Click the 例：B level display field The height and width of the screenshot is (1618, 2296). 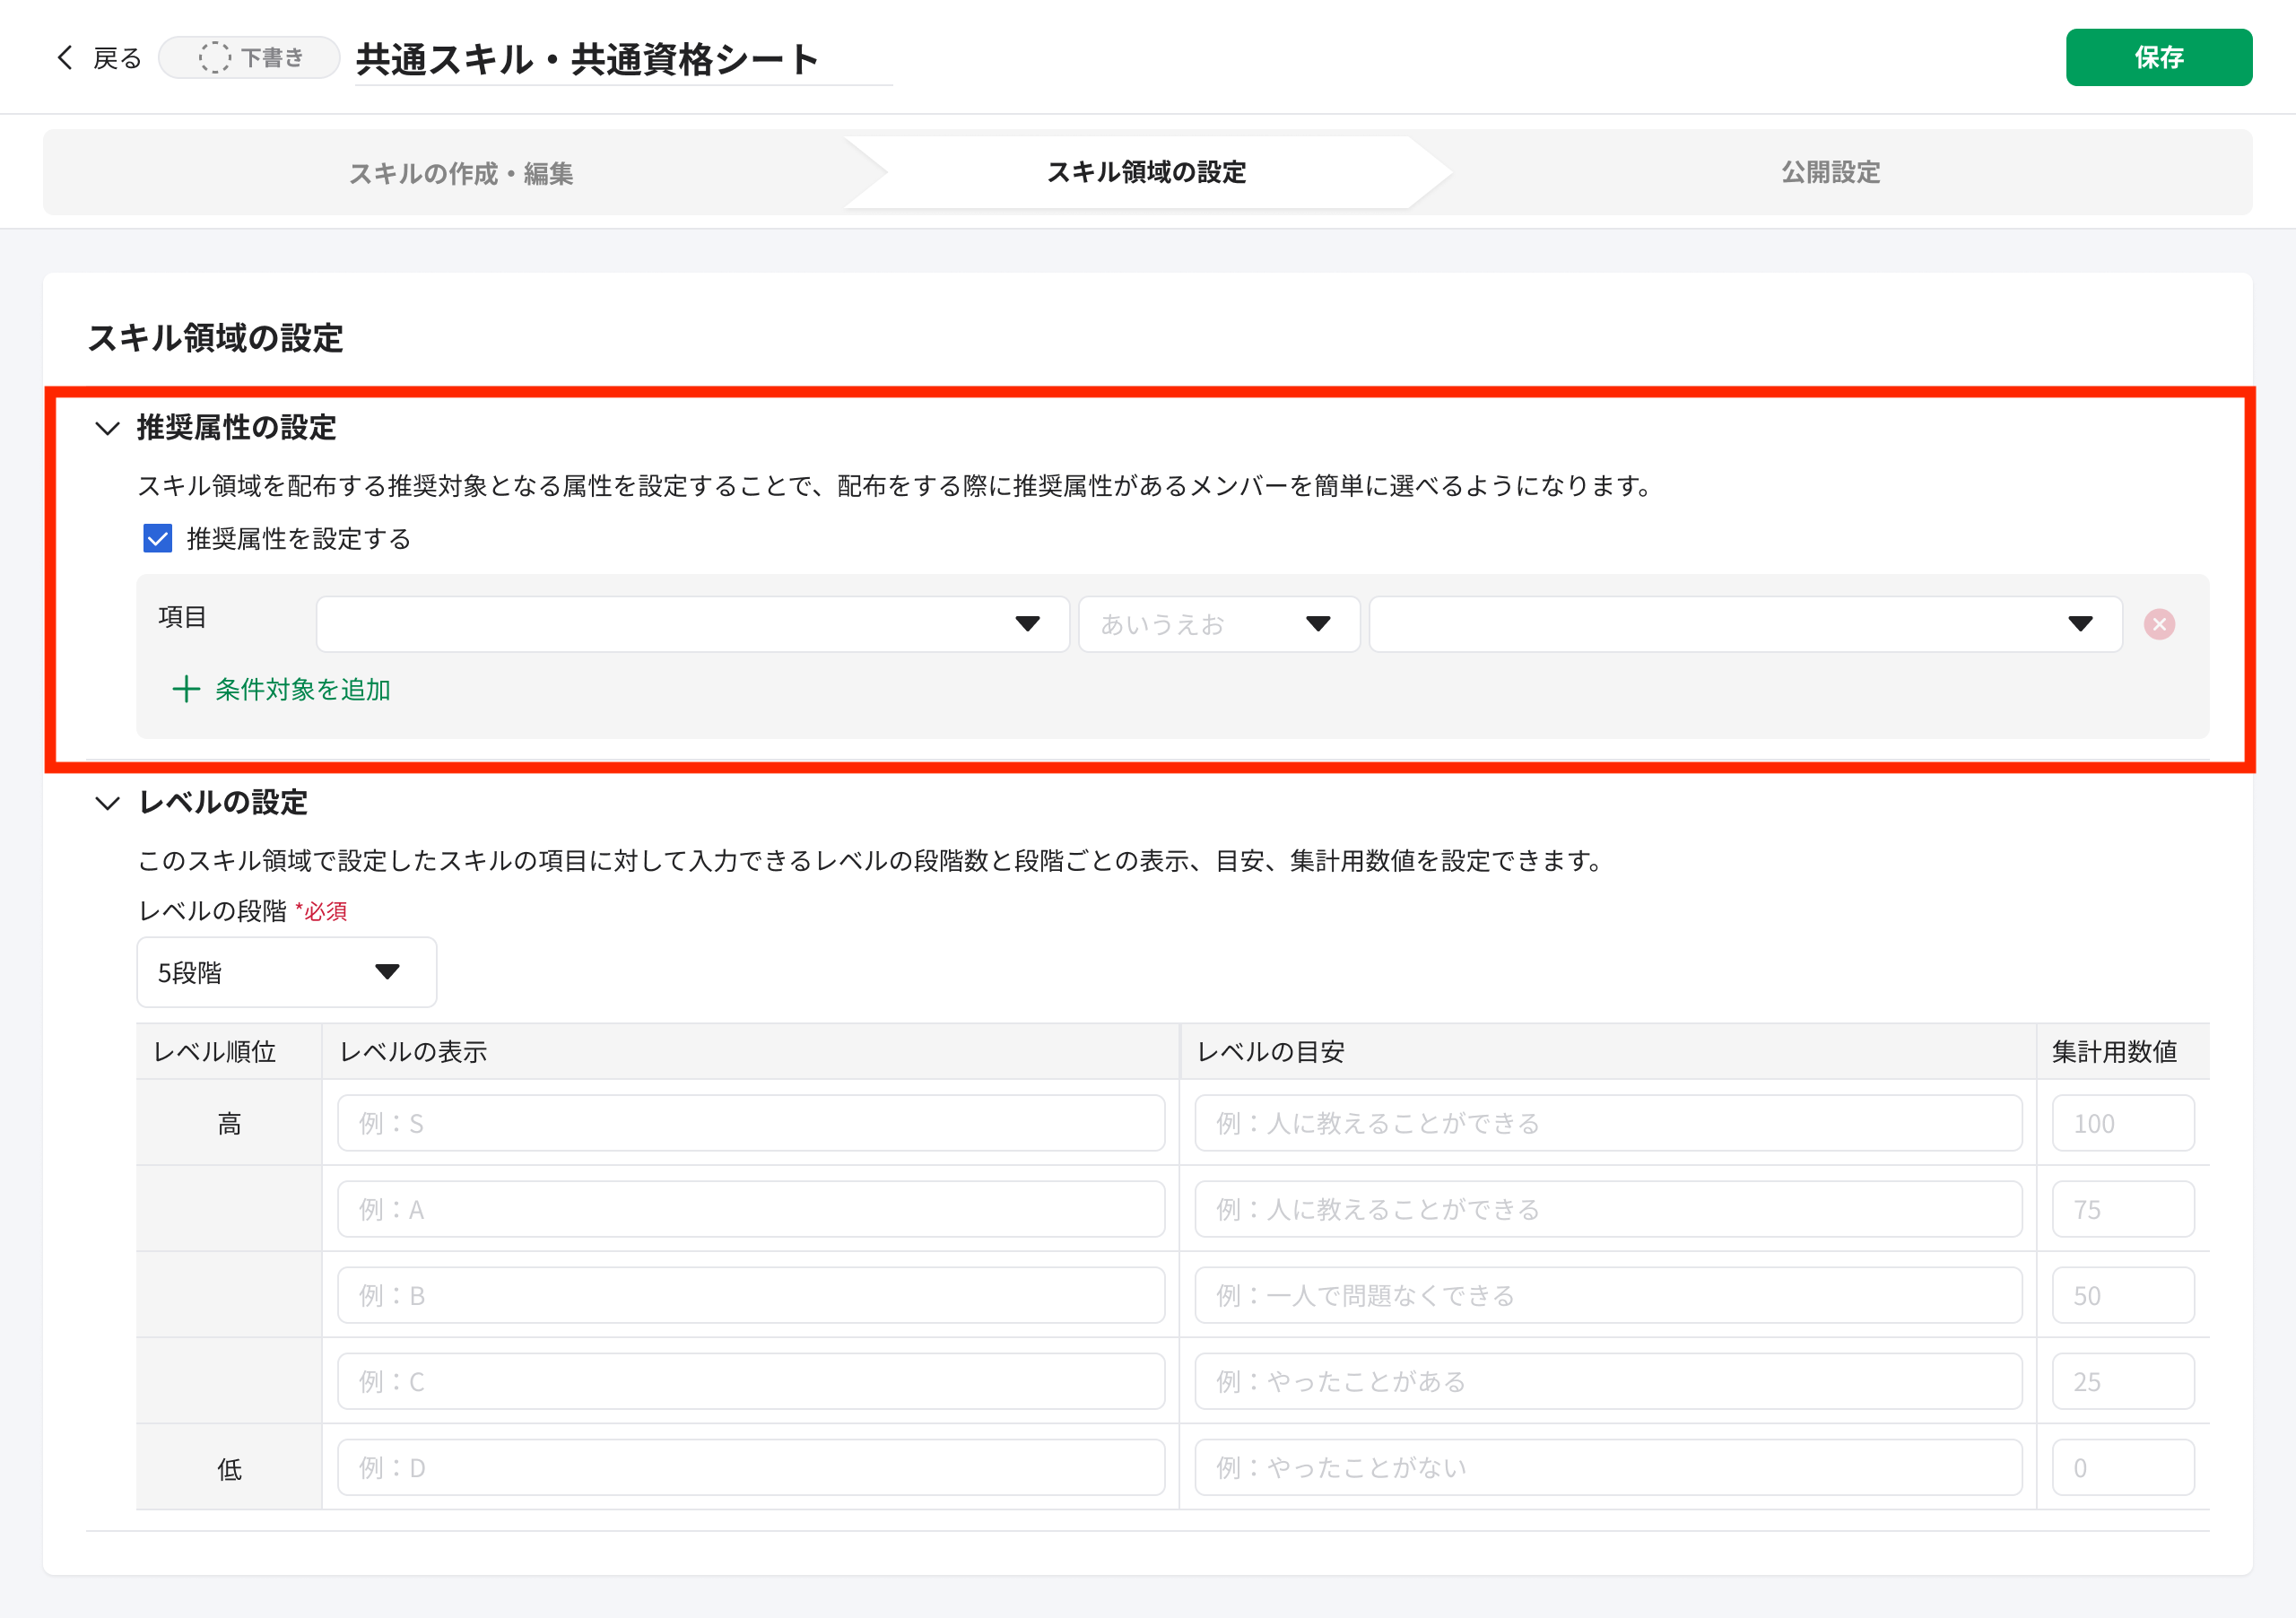pos(751,1295)
